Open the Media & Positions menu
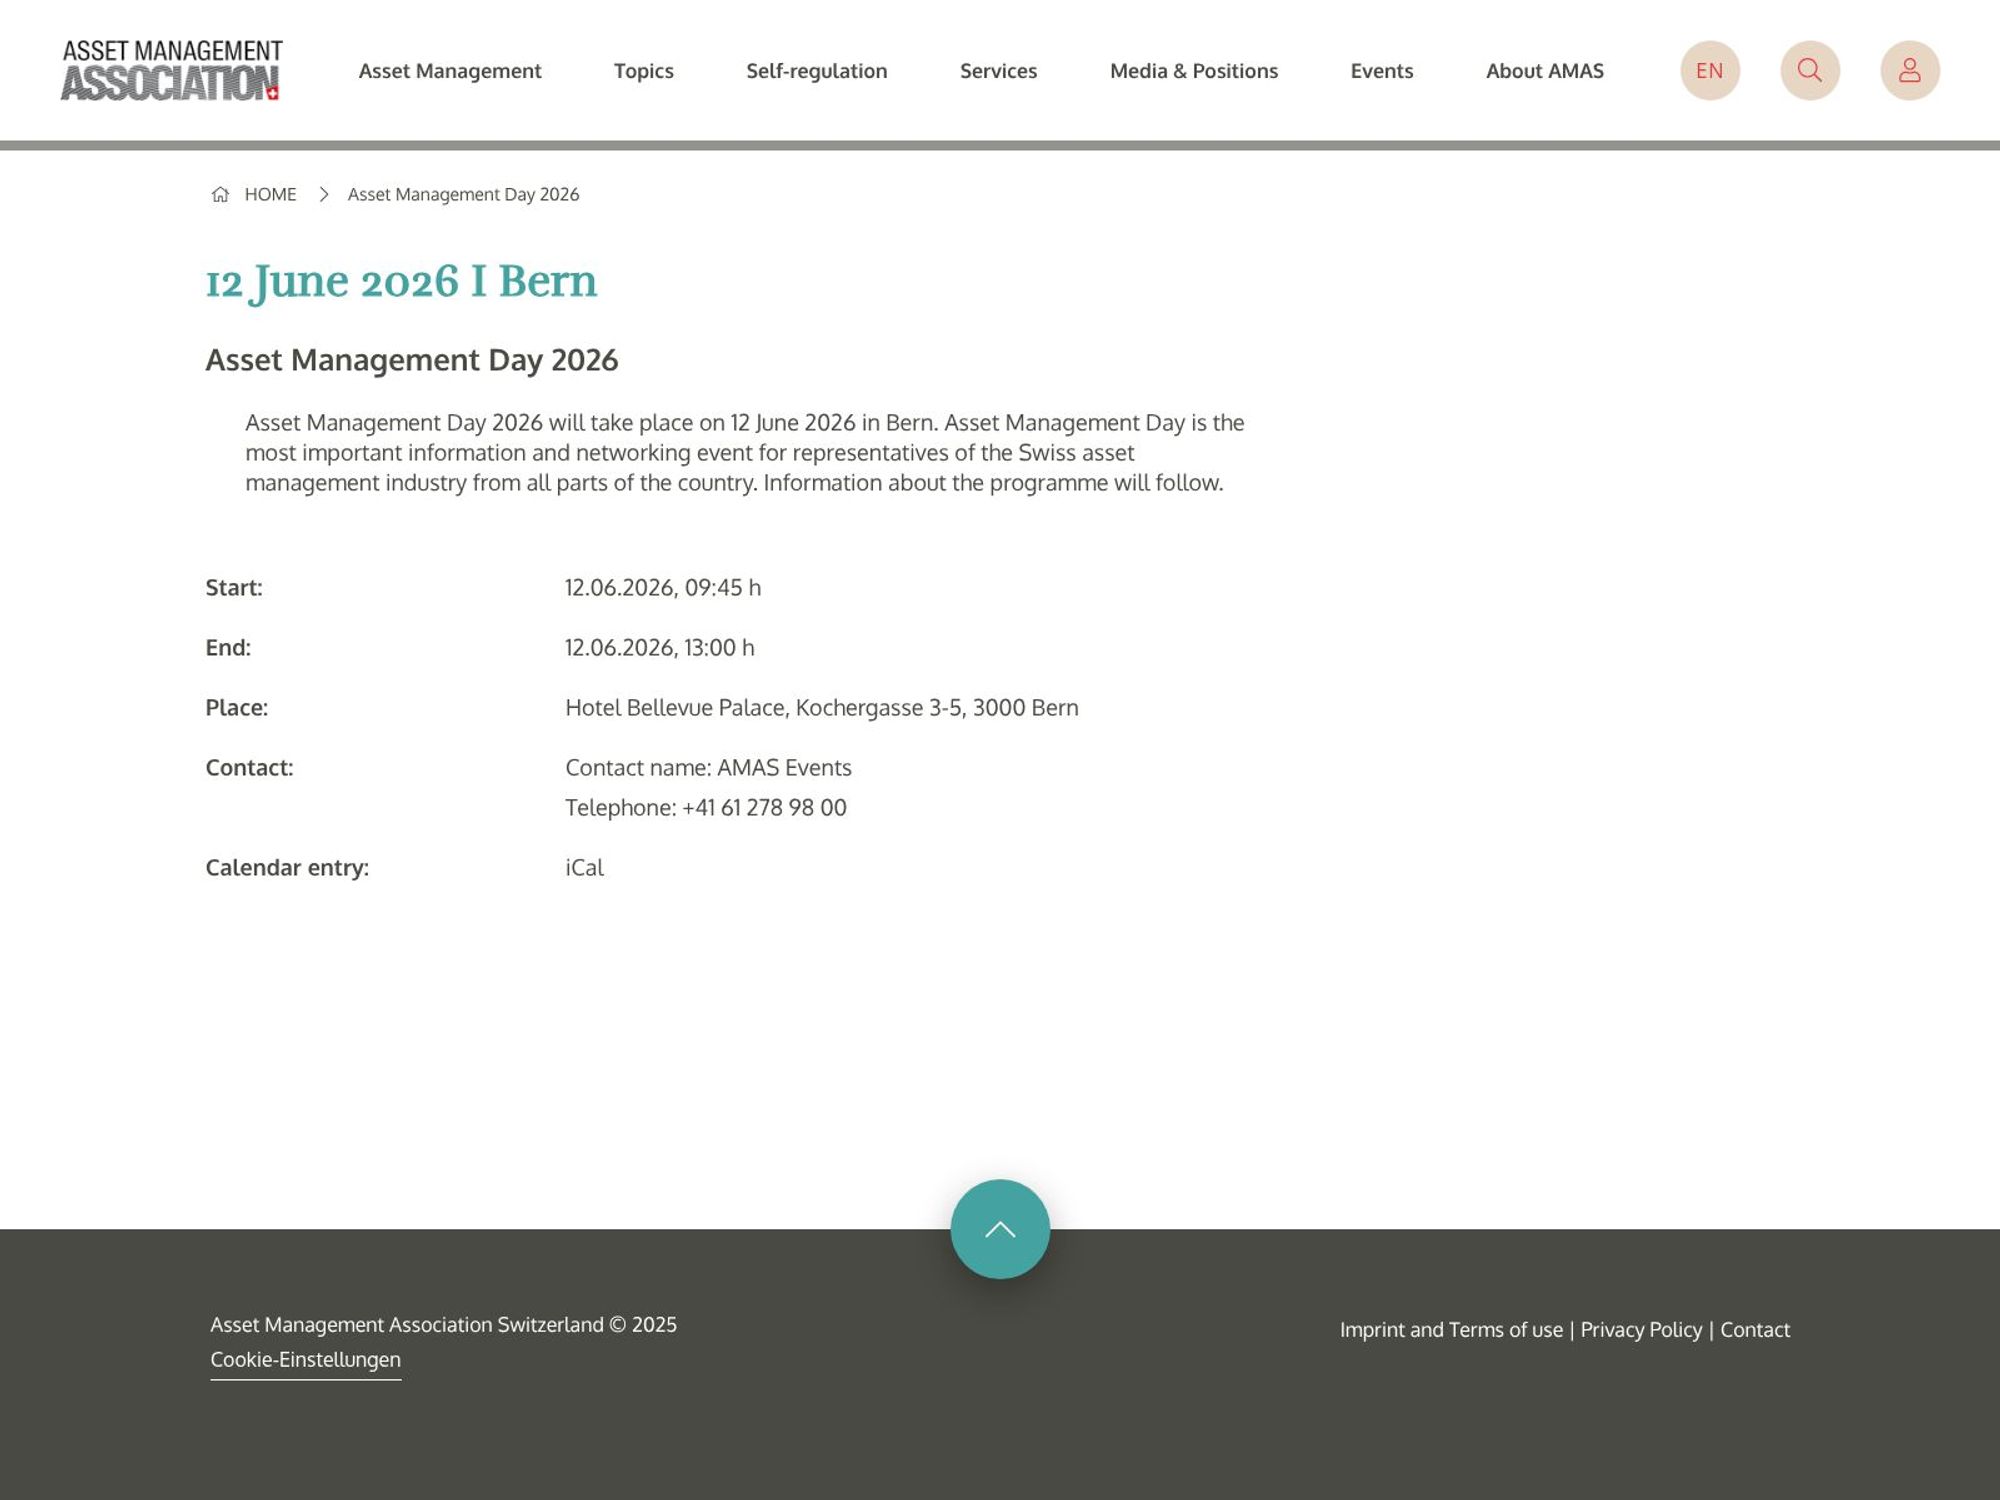This screenshot has height=1500, width=2000. 1194,71
